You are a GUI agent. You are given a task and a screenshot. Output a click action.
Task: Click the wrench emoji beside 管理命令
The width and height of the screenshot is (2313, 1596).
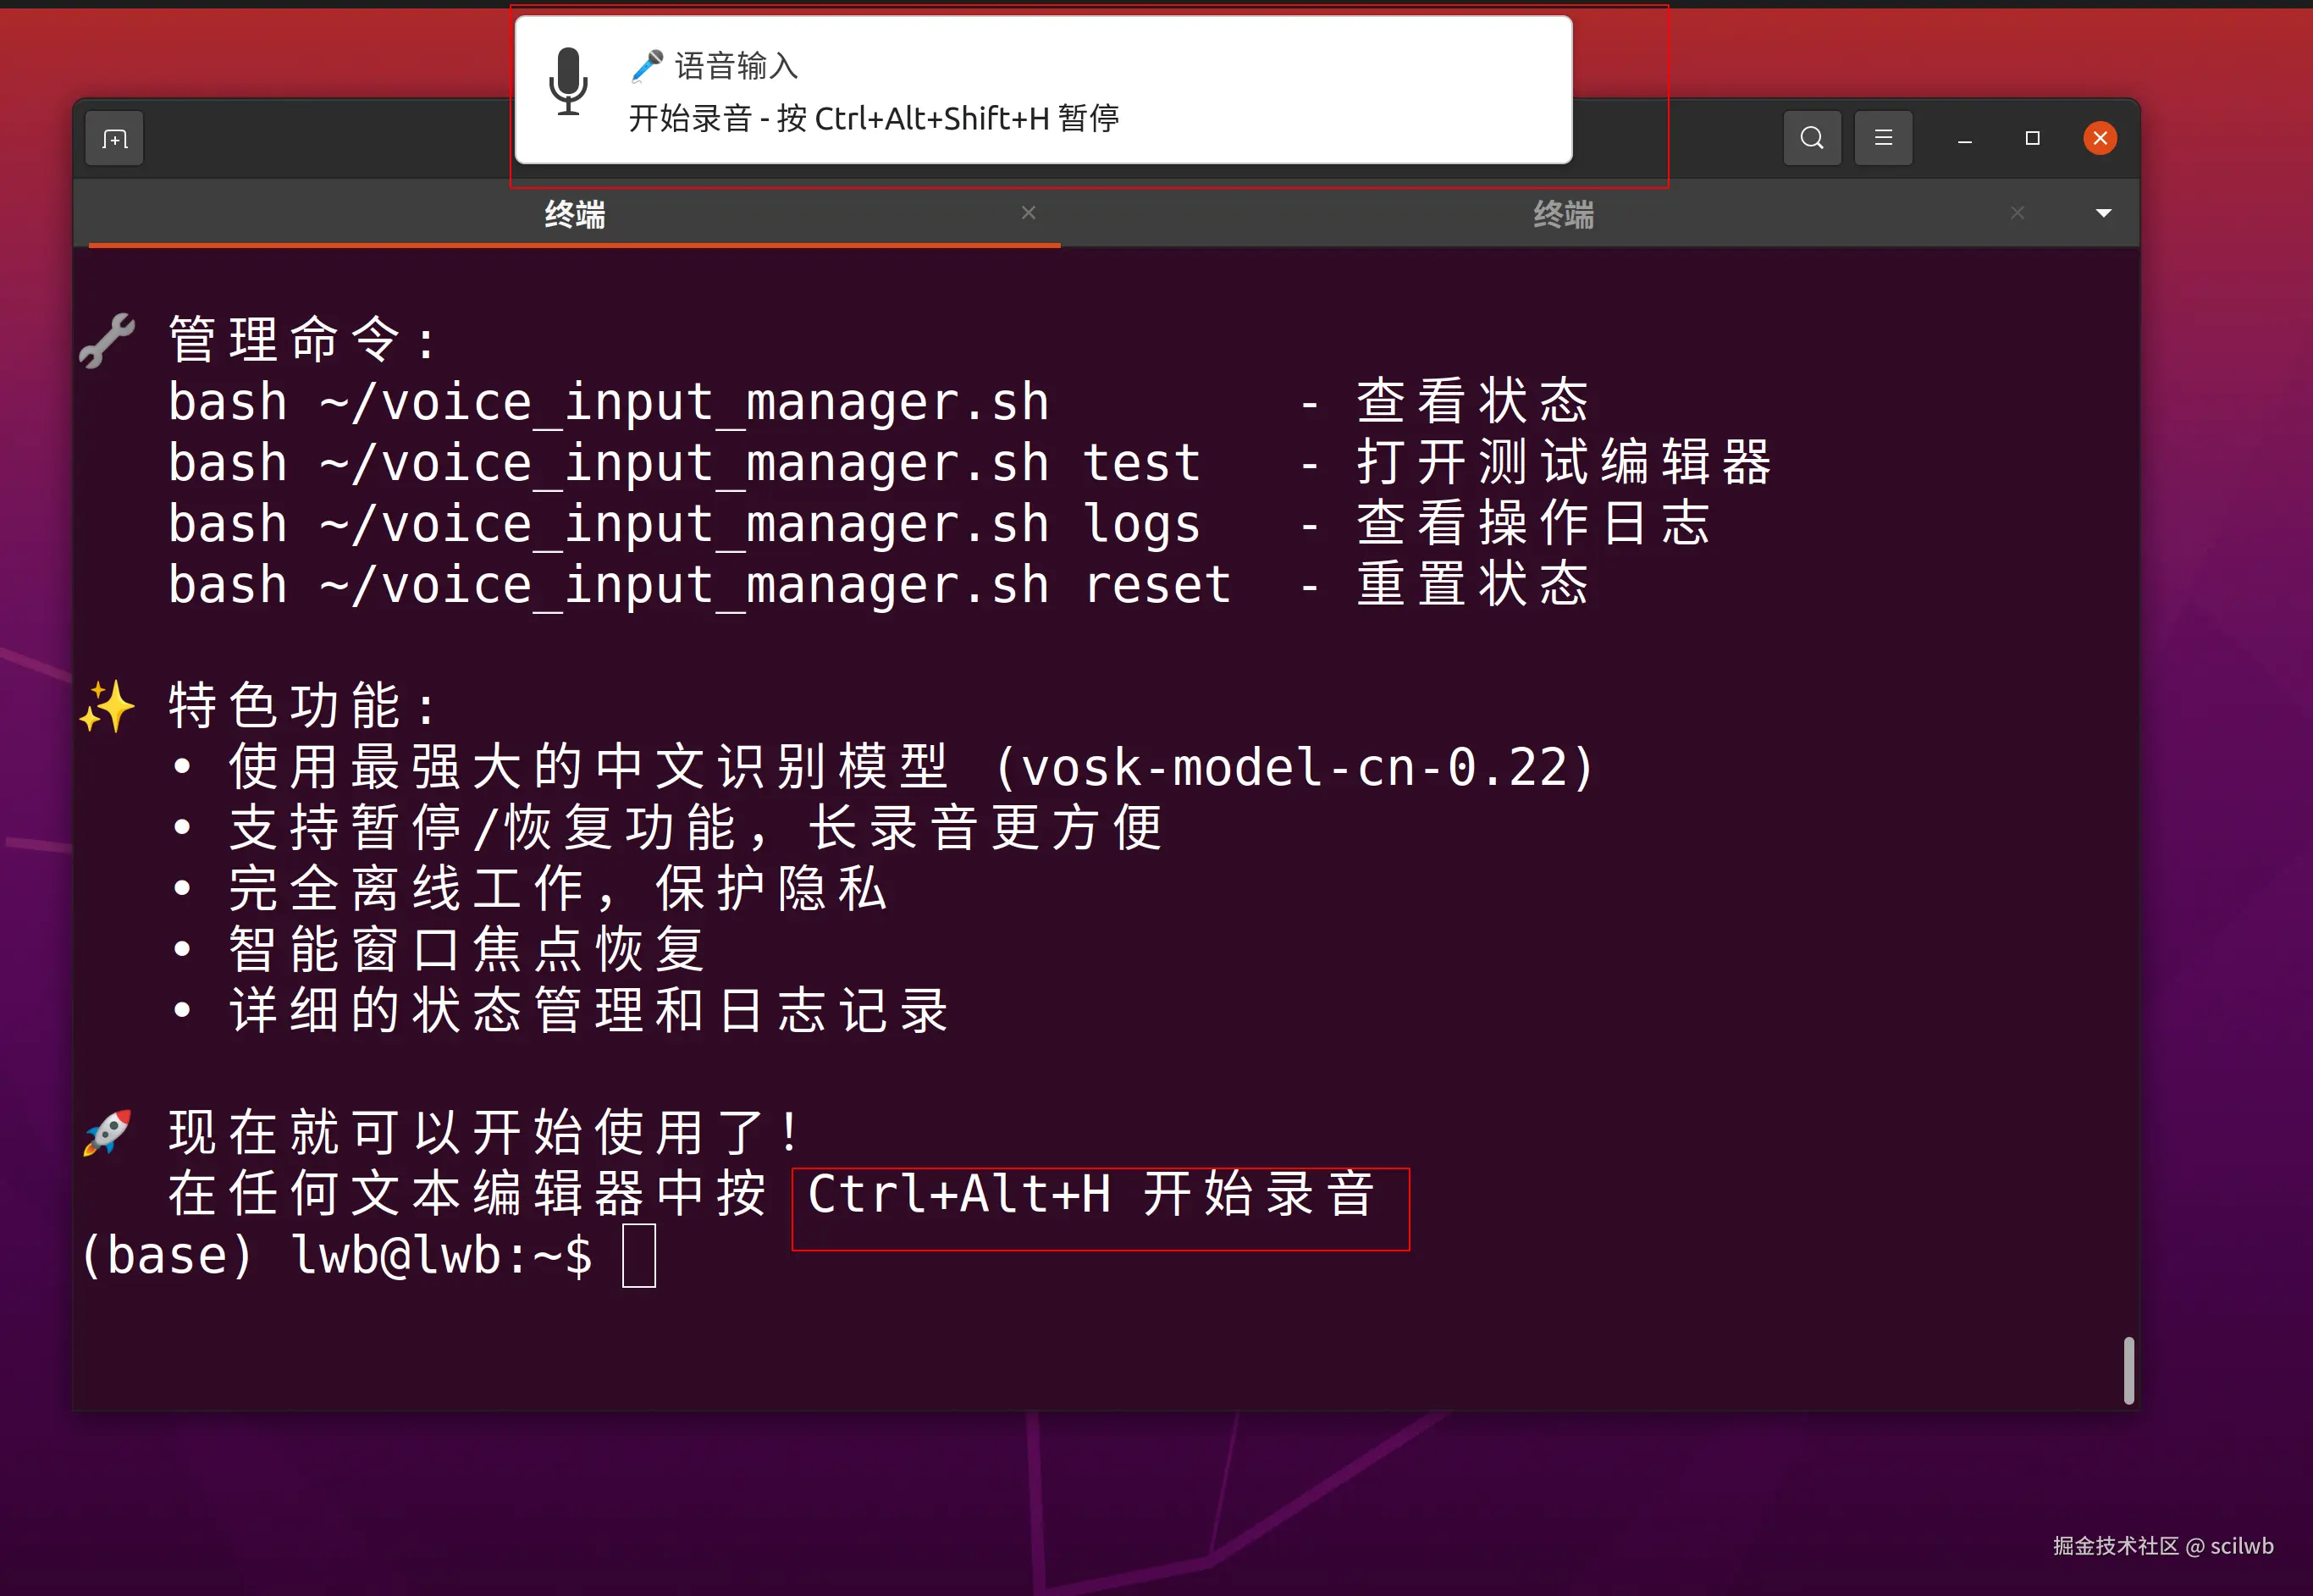(107, 340)
